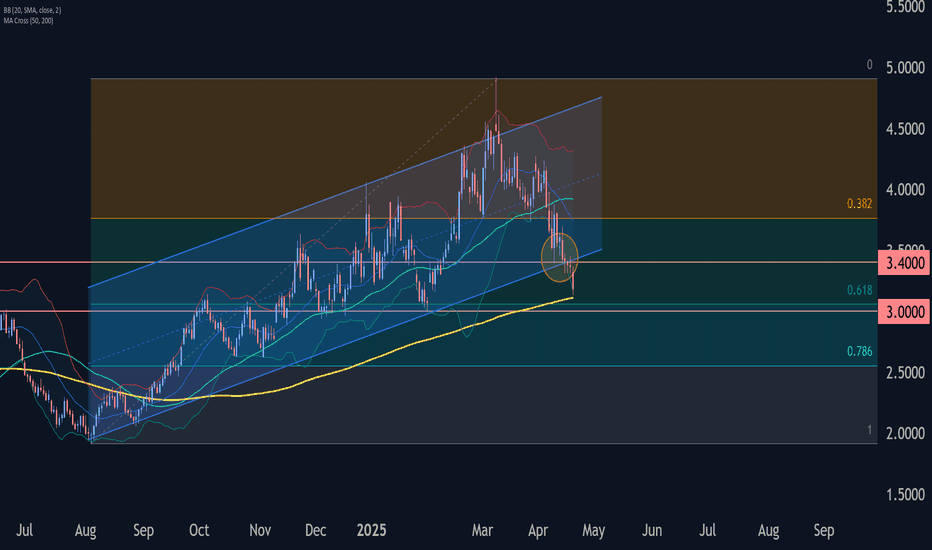Click the 0.618 Fibonacci level label
The image size is (932, 550).
[859, 290]
